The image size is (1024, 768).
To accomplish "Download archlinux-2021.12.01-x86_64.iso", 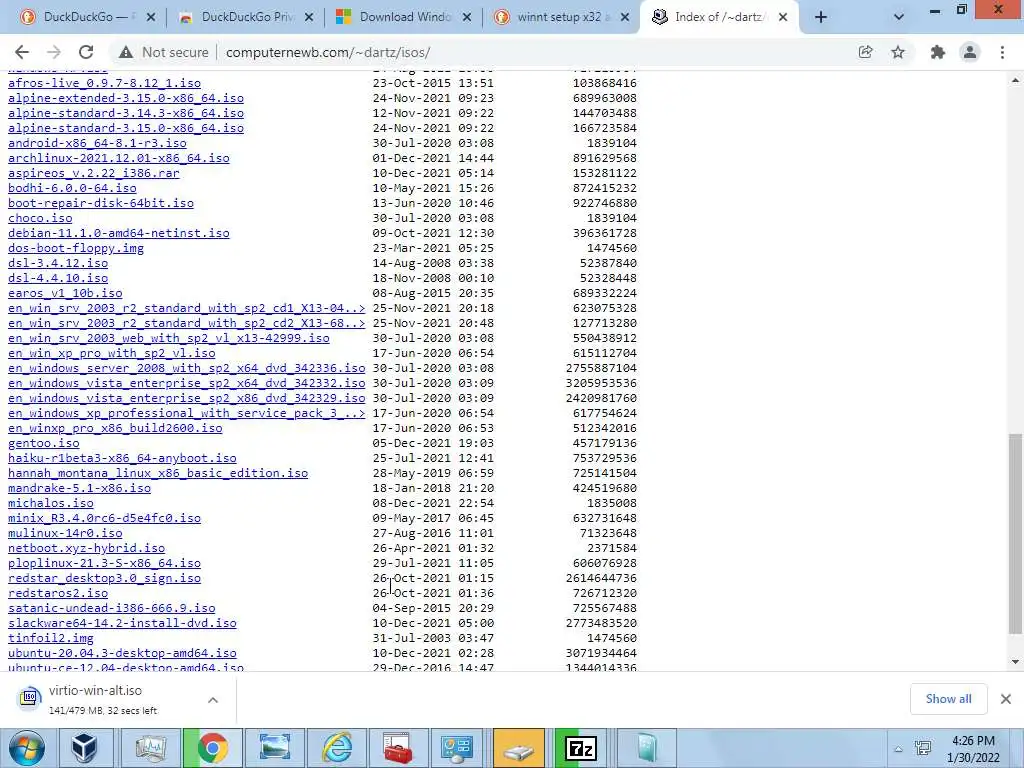I will coord(119,158).
